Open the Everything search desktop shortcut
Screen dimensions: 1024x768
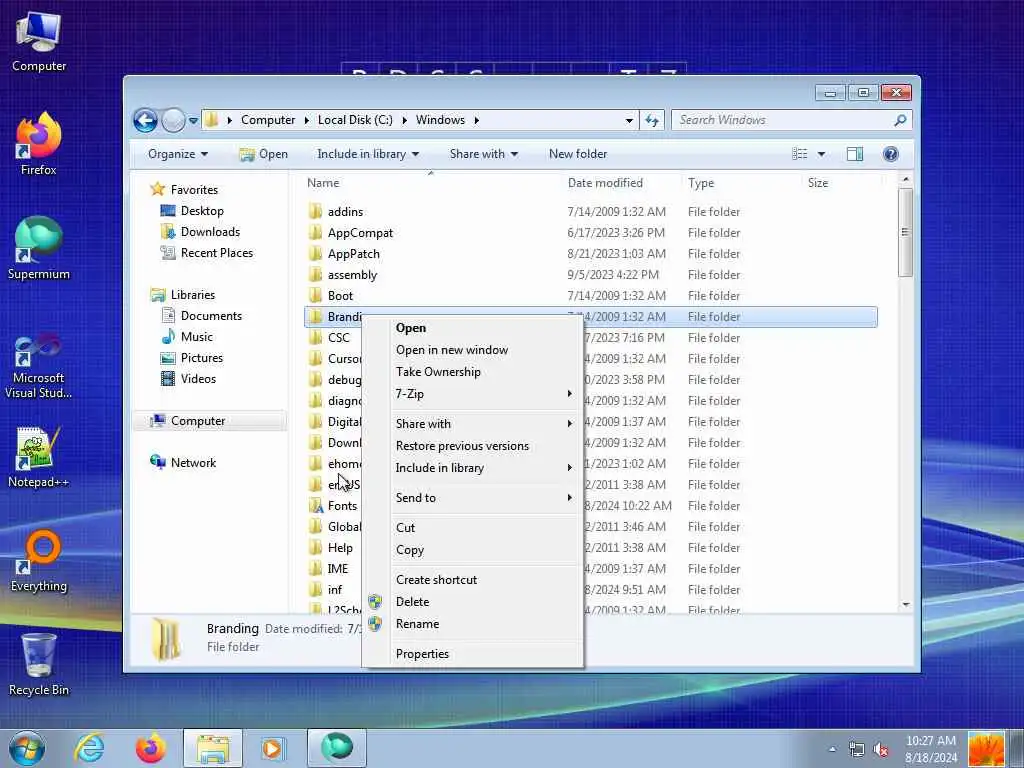pyautogui.click(x=39, y=562)
